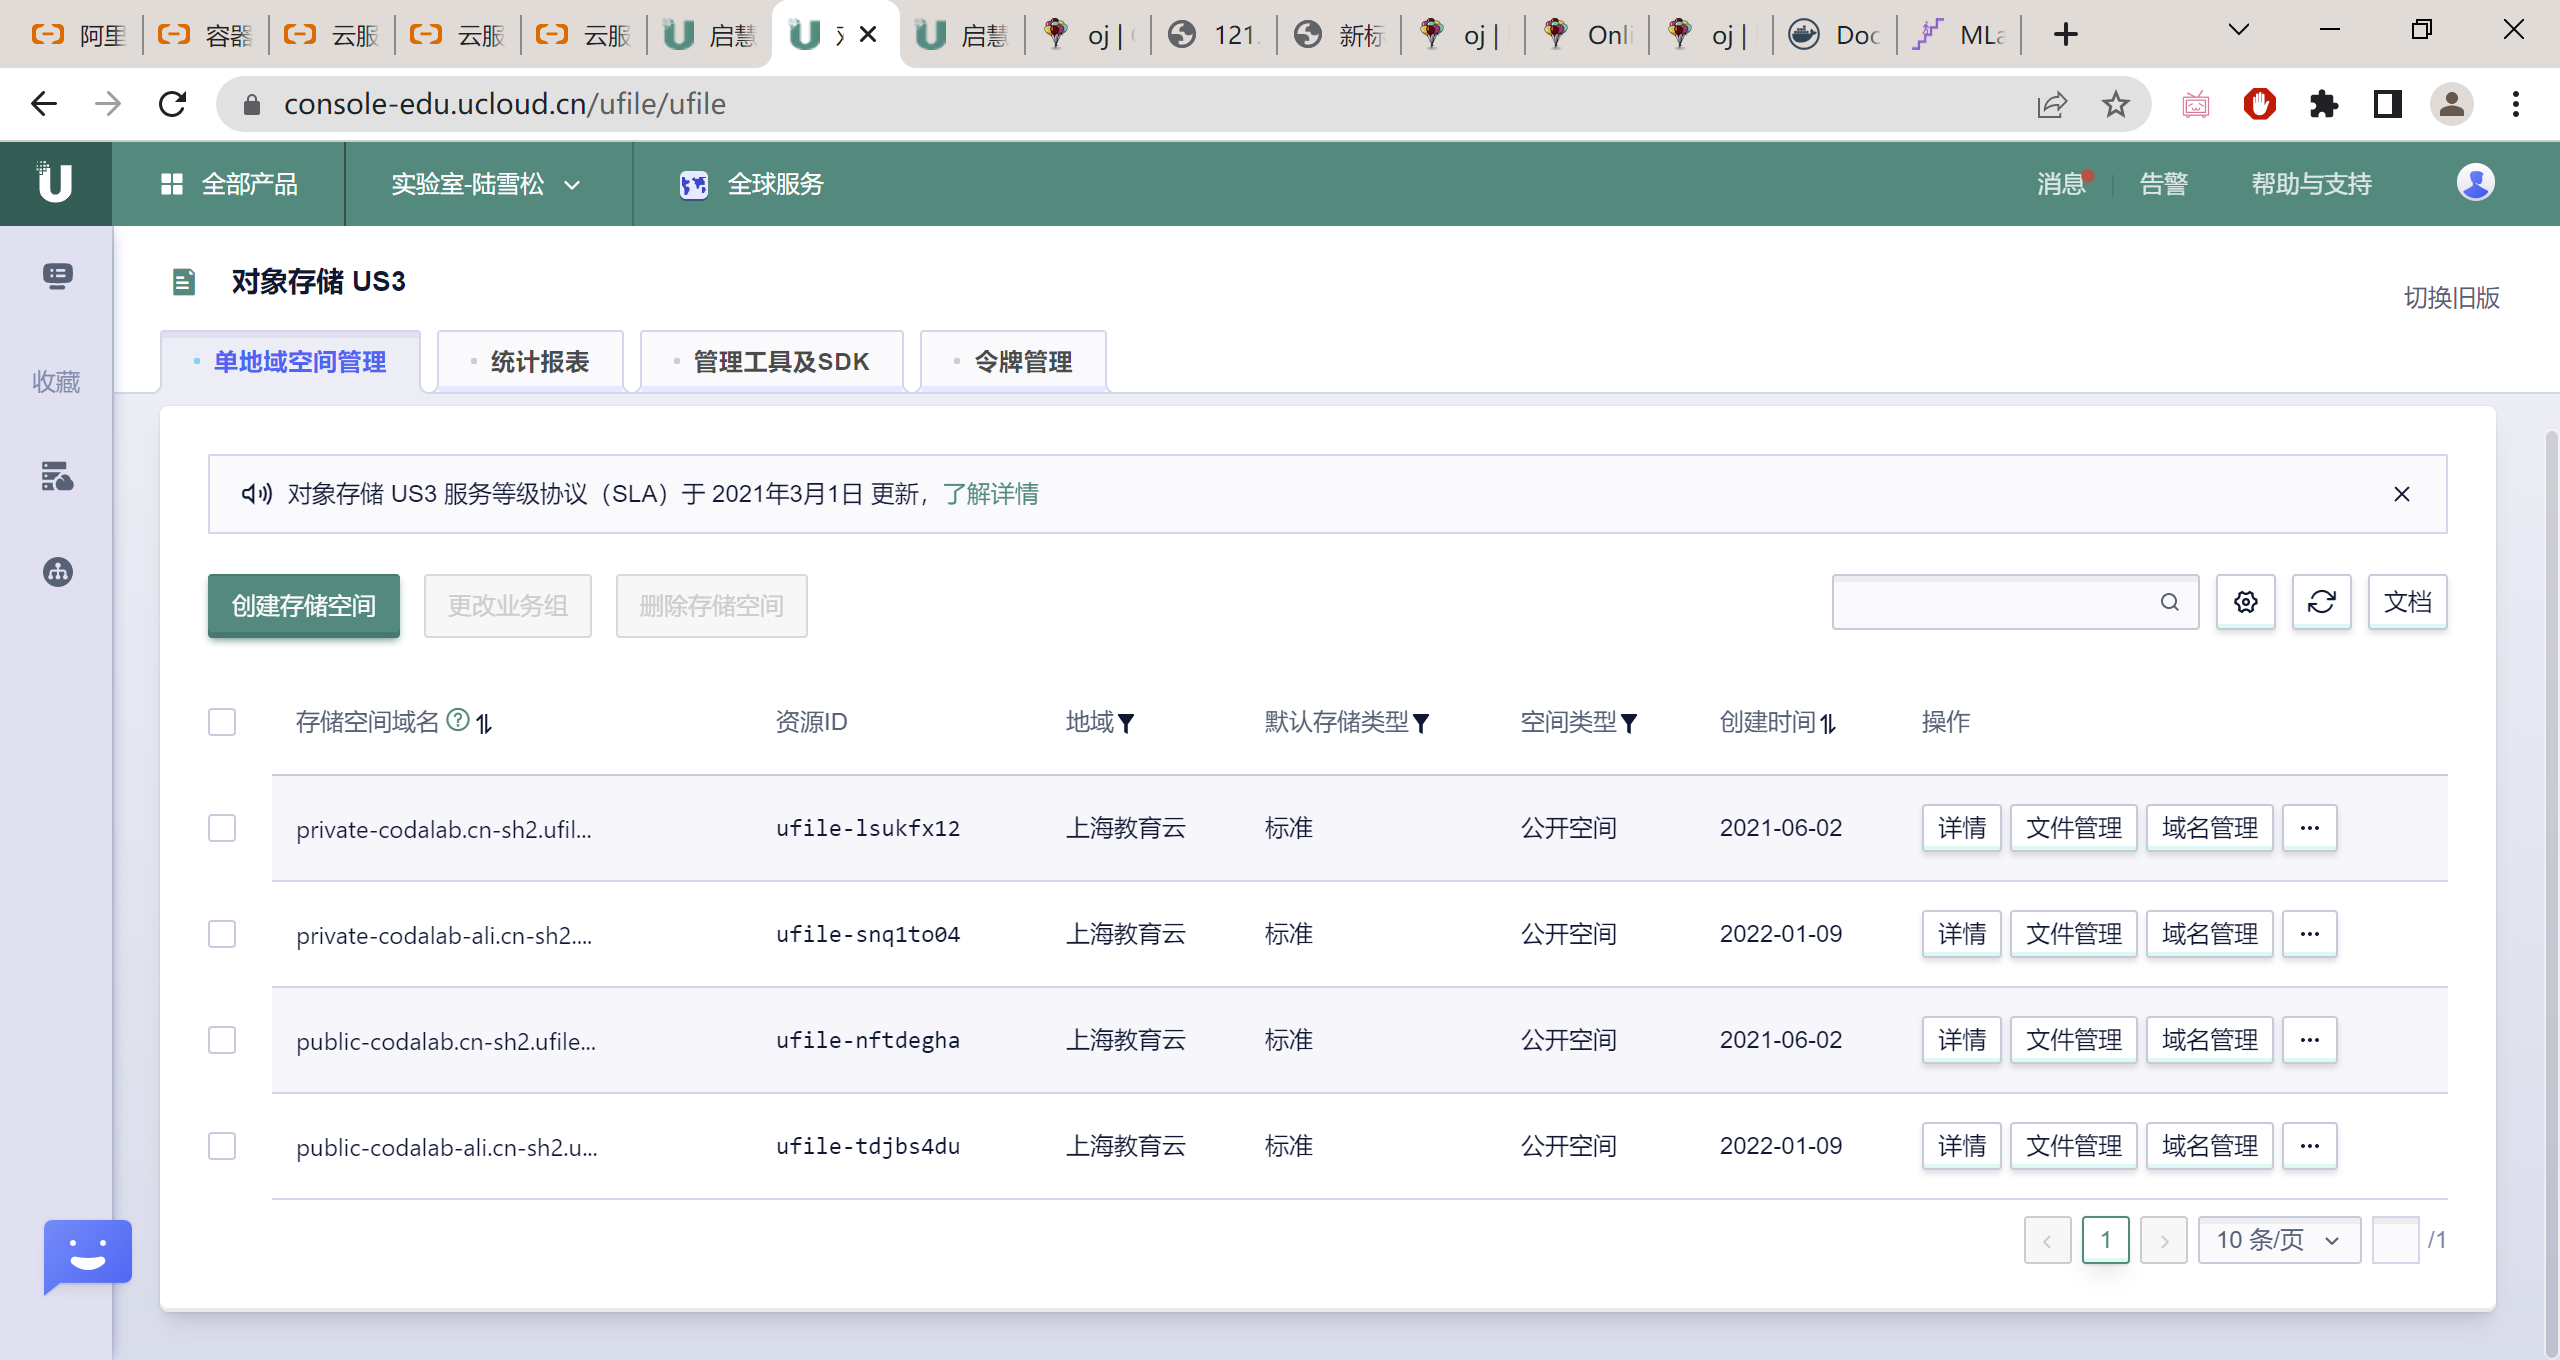Open 收藏 favorites in sidebar

click(x=56, y=382)
